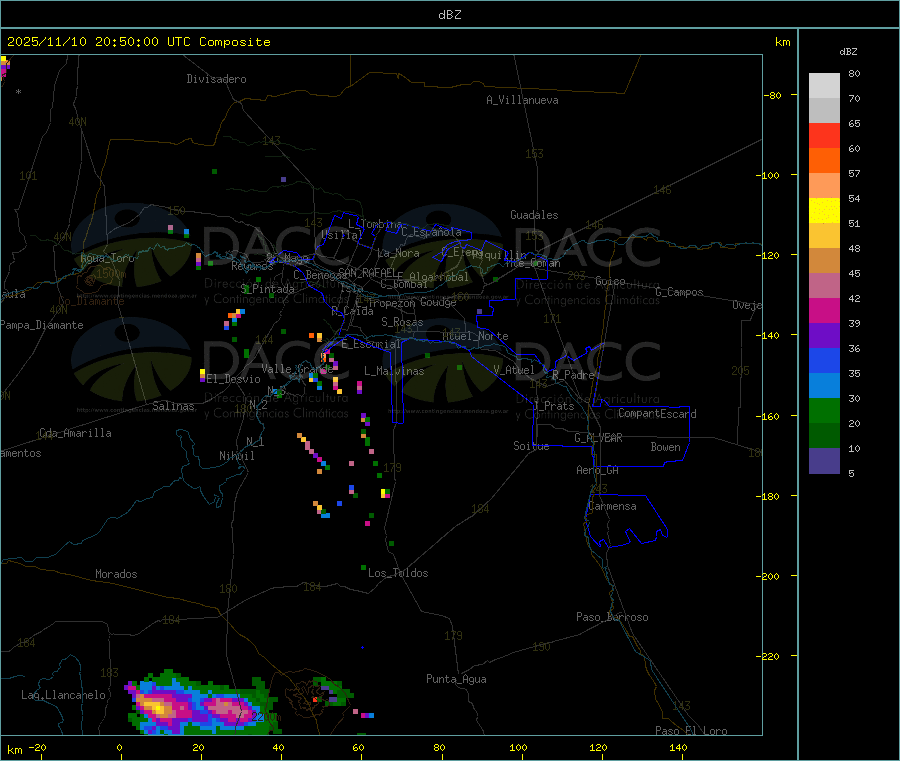Click the light blue 30–35 dBZ legend swatch

click(x=824, y=386)
